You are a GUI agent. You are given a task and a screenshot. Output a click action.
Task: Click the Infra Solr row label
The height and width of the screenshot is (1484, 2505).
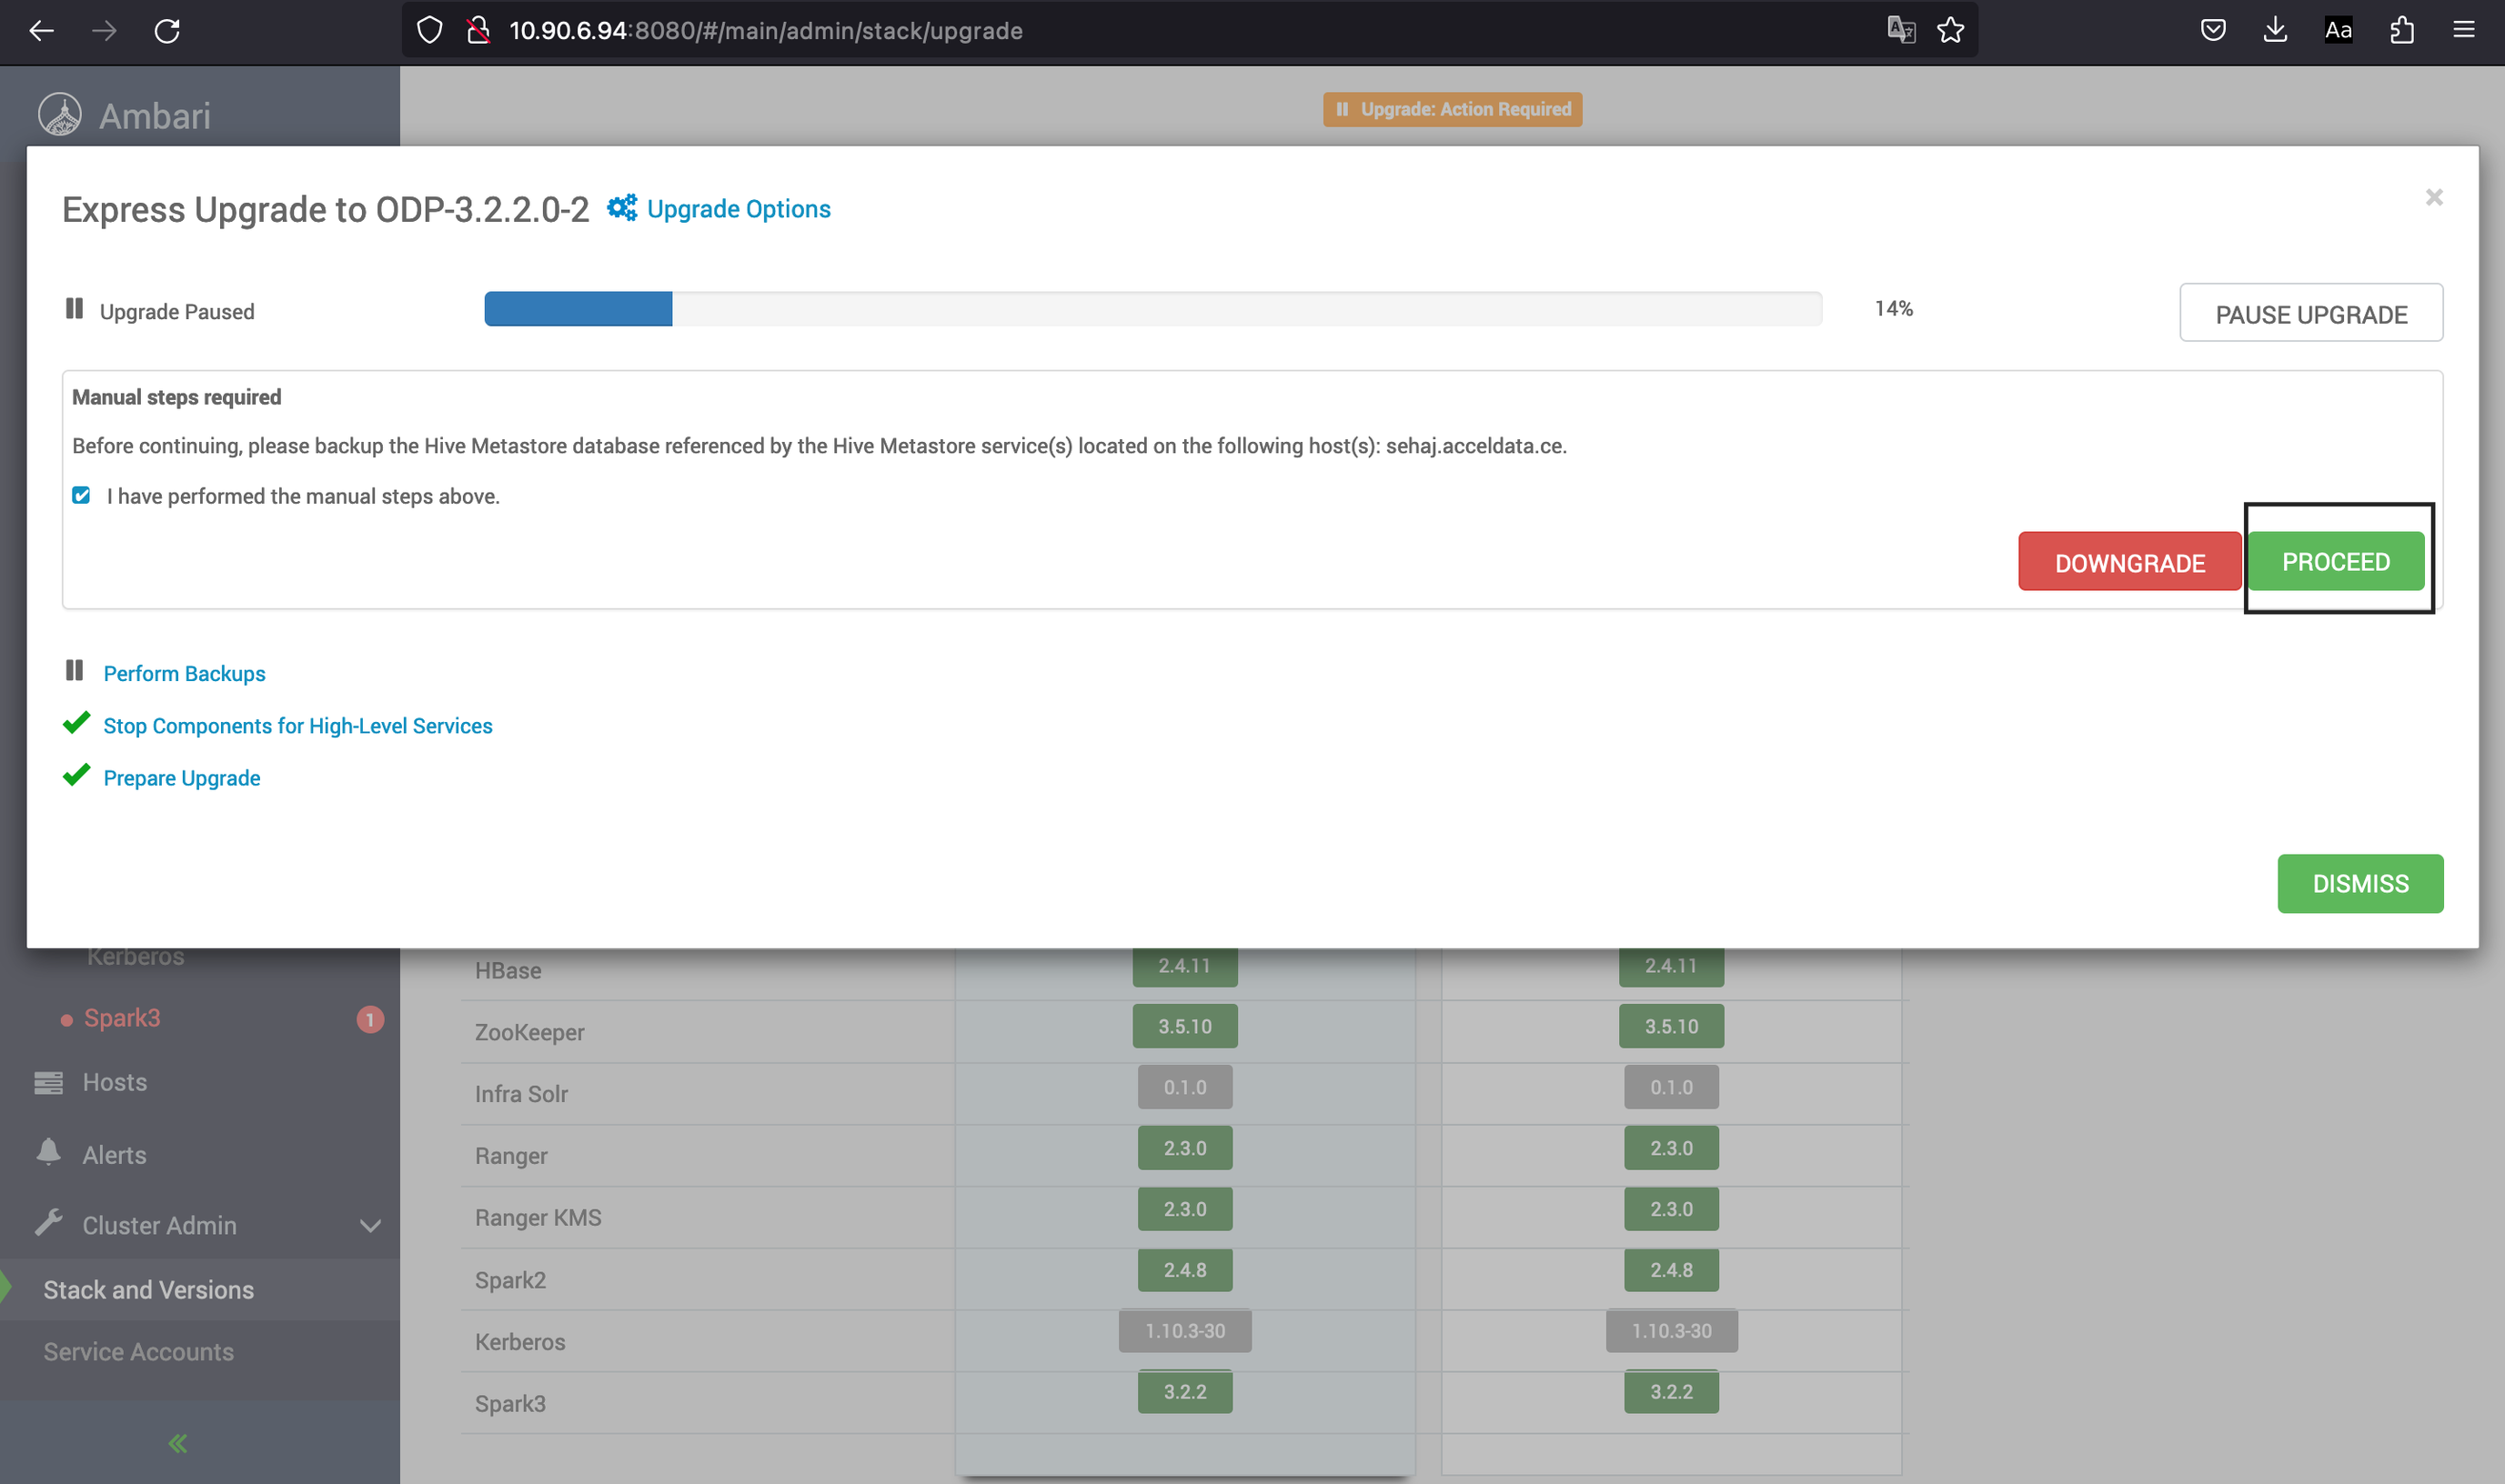(521, 1094)
